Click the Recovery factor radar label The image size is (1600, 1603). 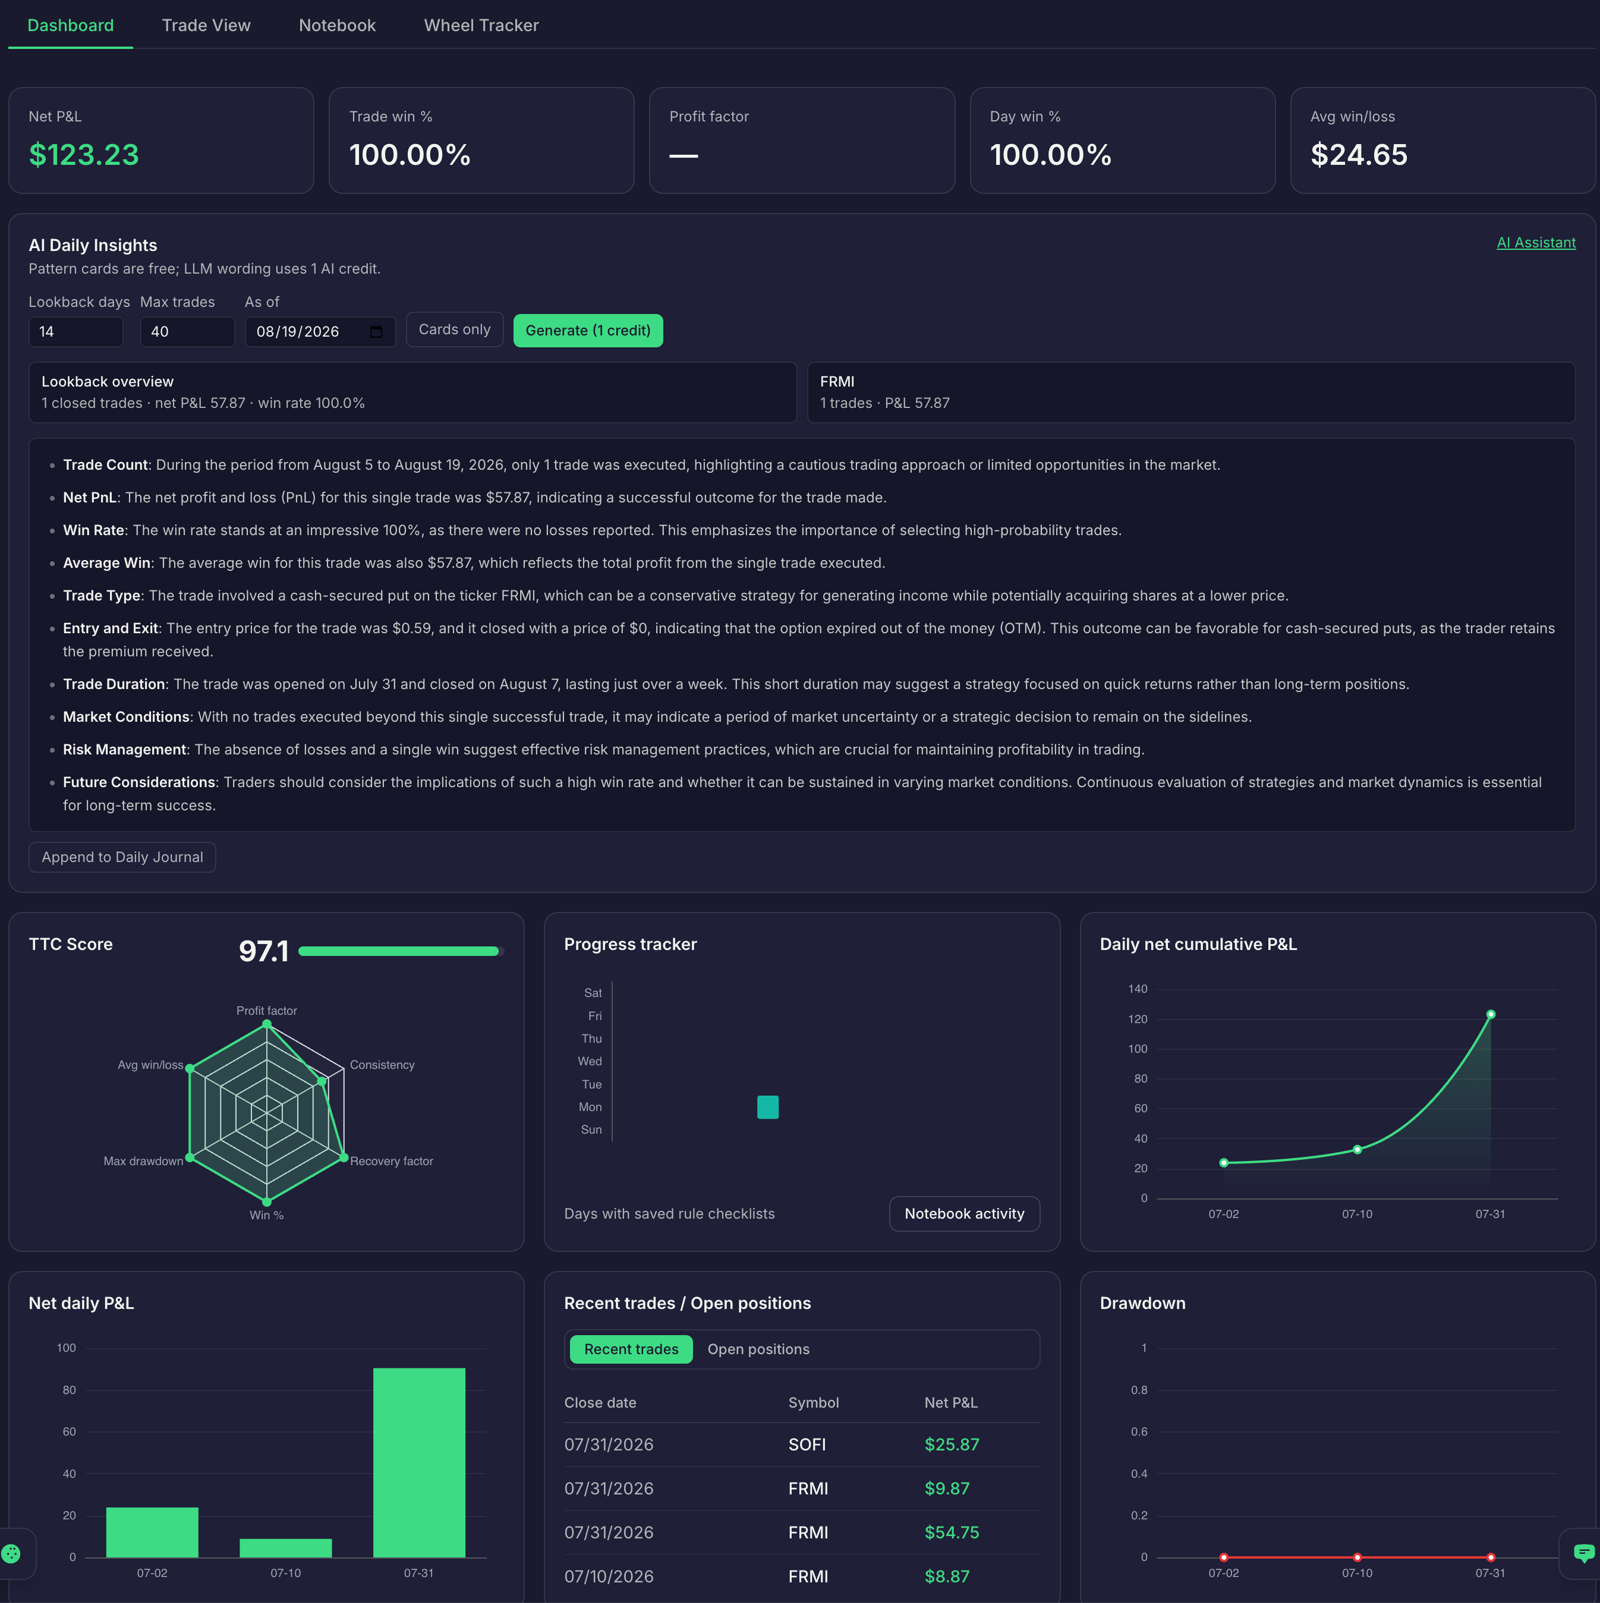(391, 1161)
